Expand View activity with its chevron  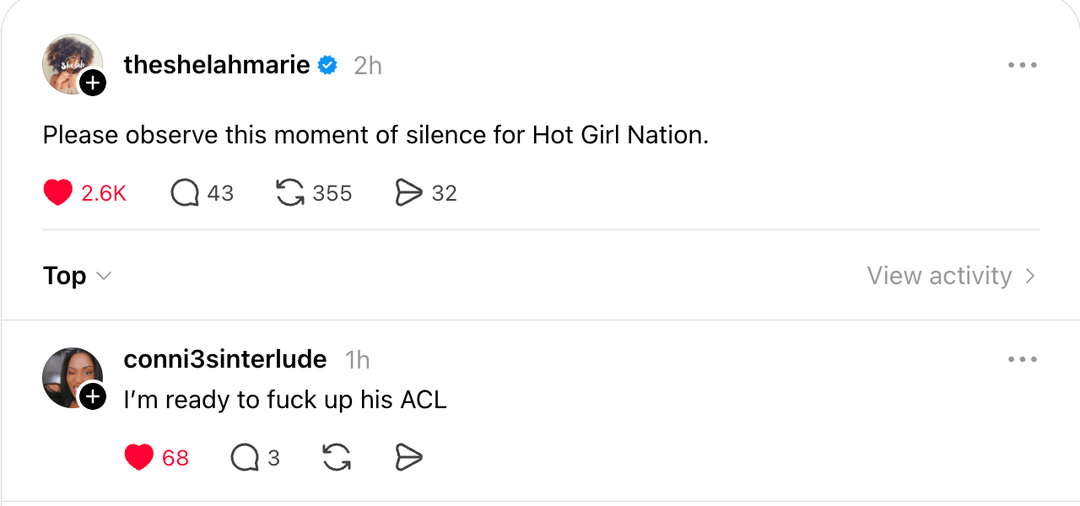pyautogui.click(x=1030, y=276)
